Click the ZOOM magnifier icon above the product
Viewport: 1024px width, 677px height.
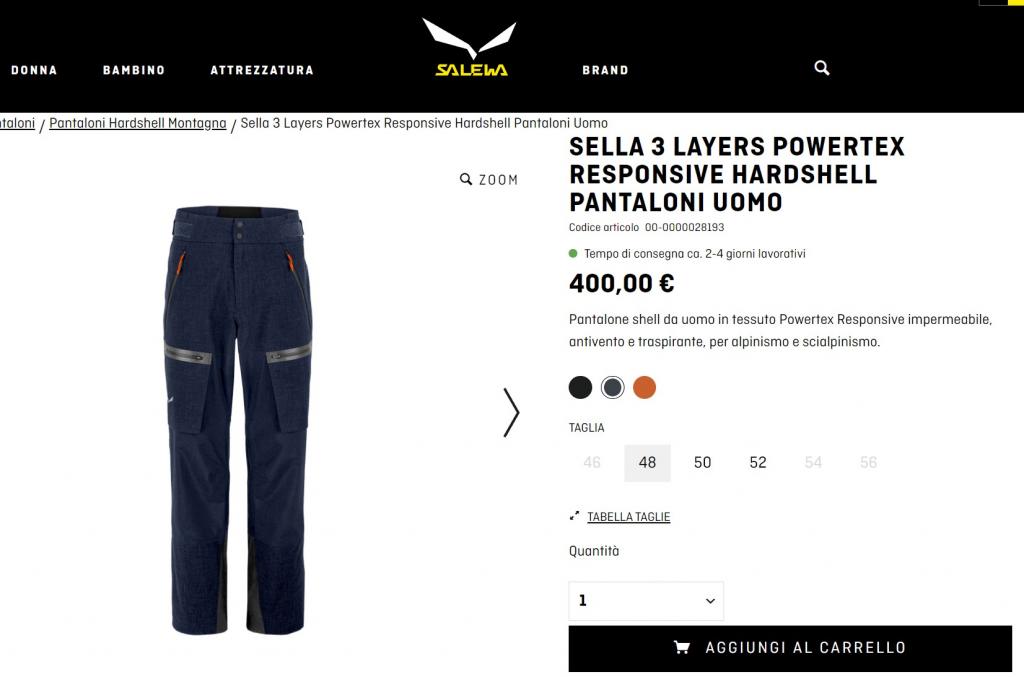pyautogui.click(x=466, y=179)
